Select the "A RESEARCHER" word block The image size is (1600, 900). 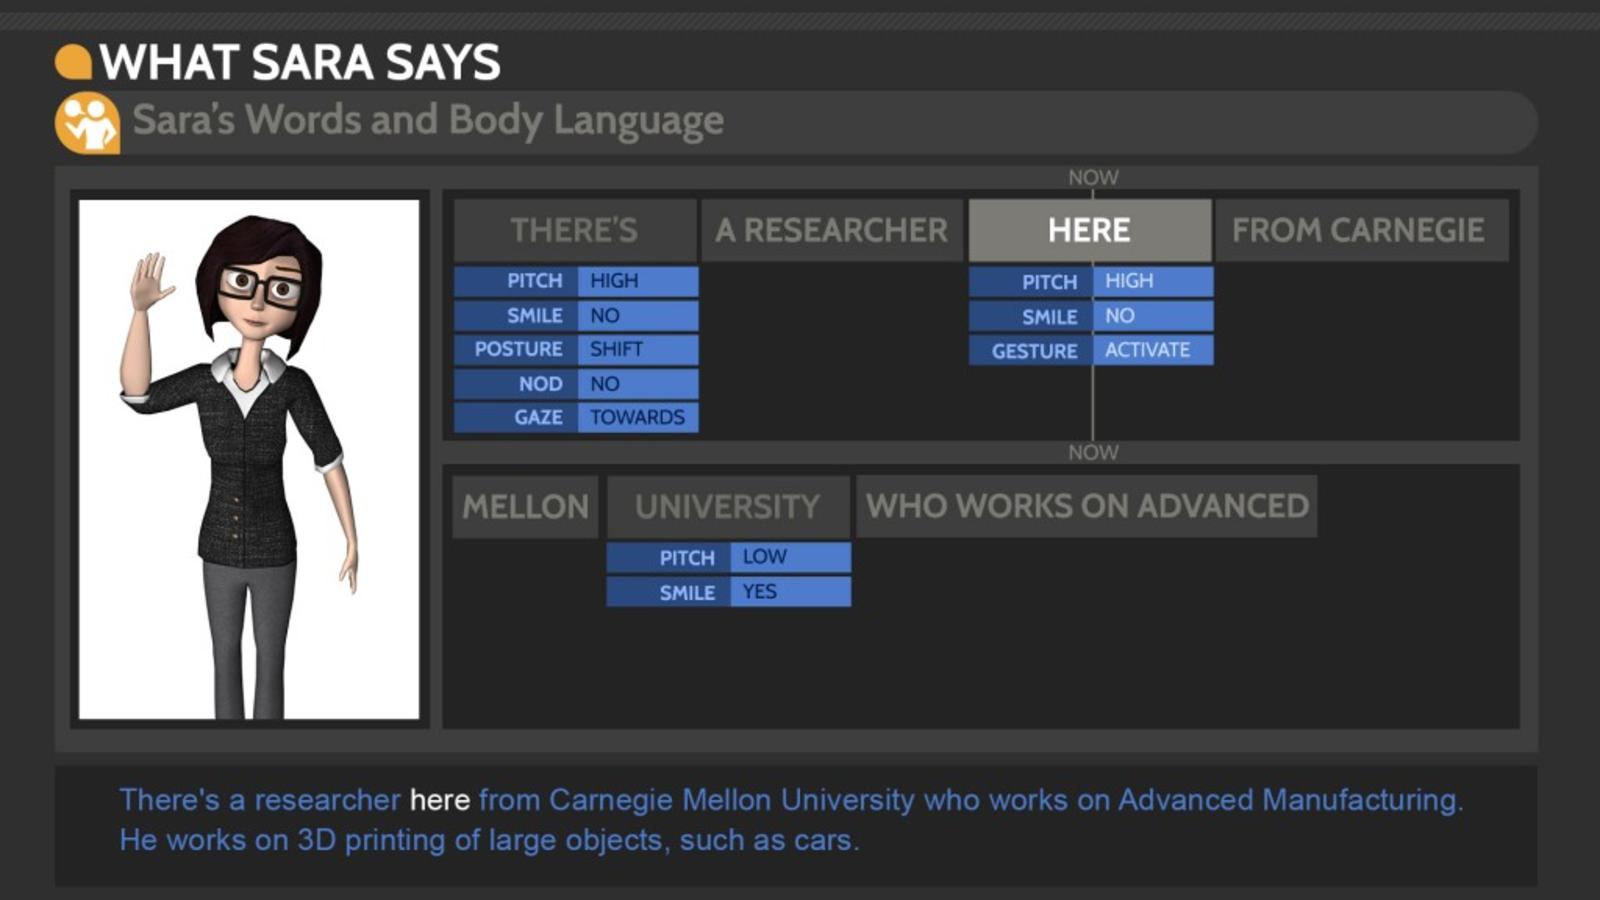click(x=831, y=230)
